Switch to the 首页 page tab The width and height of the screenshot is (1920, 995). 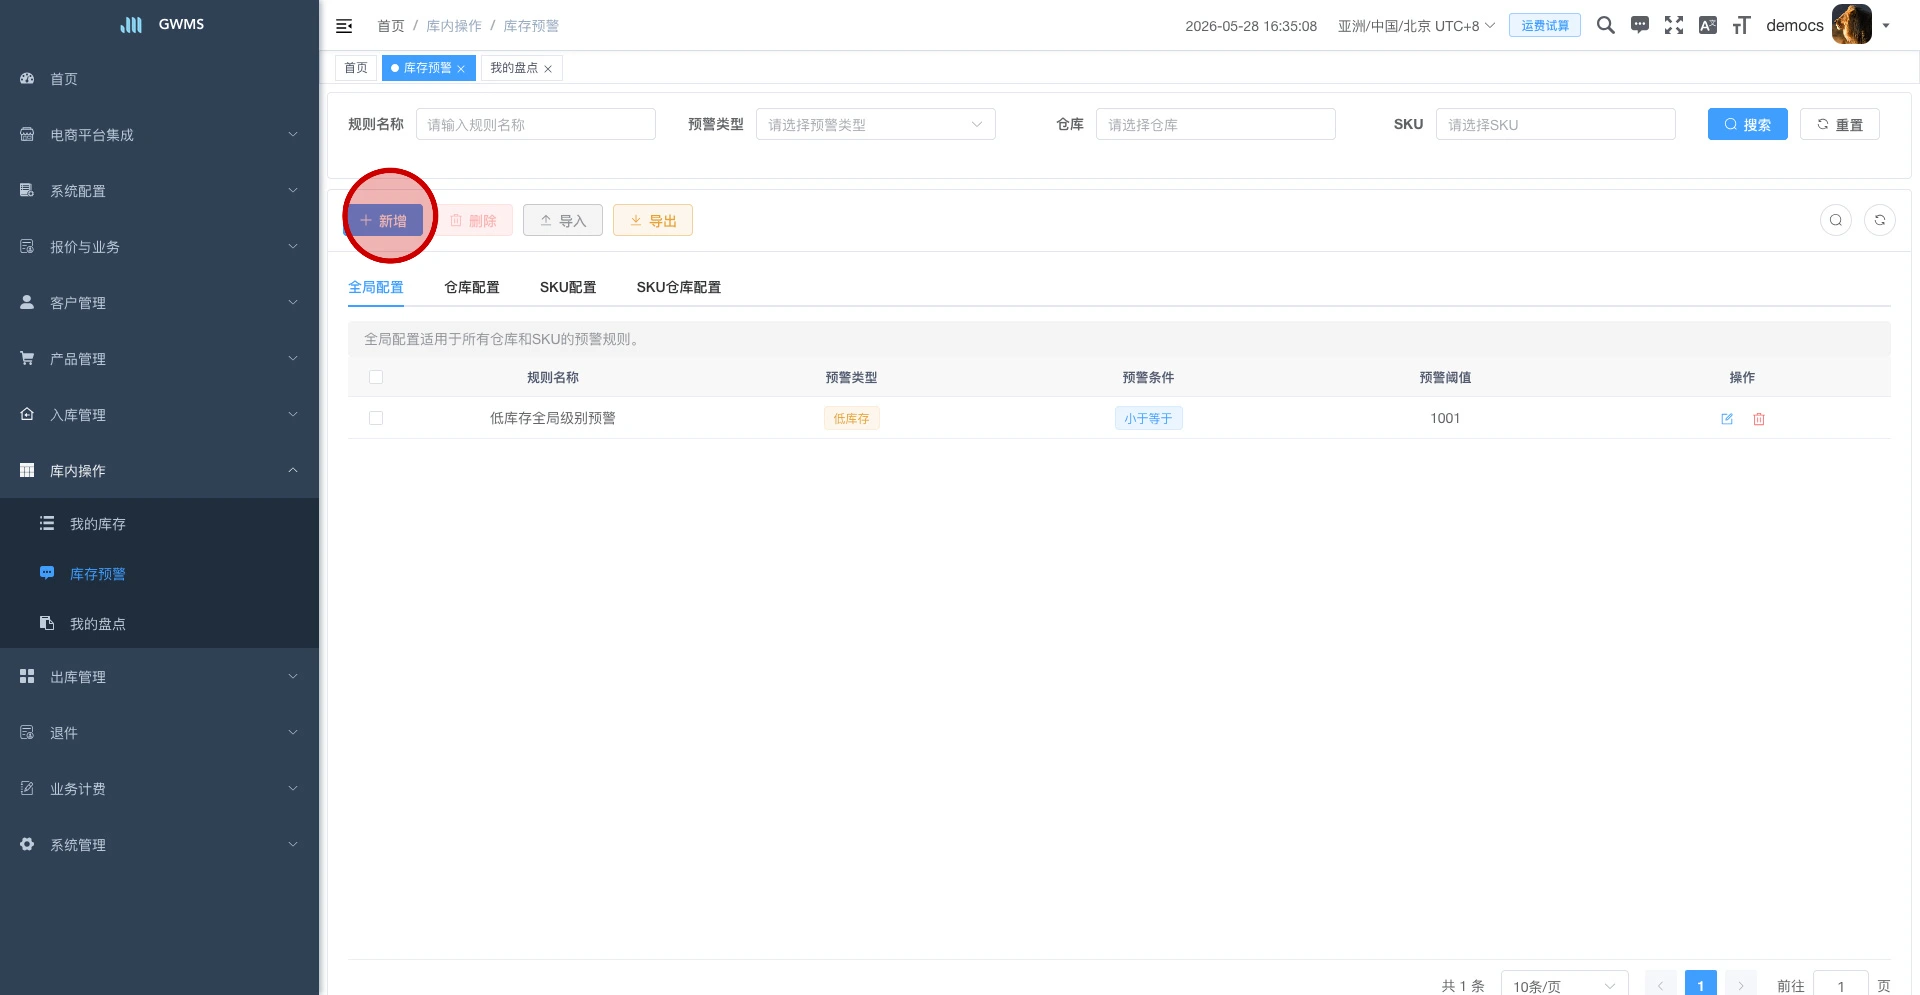point(356,68)
